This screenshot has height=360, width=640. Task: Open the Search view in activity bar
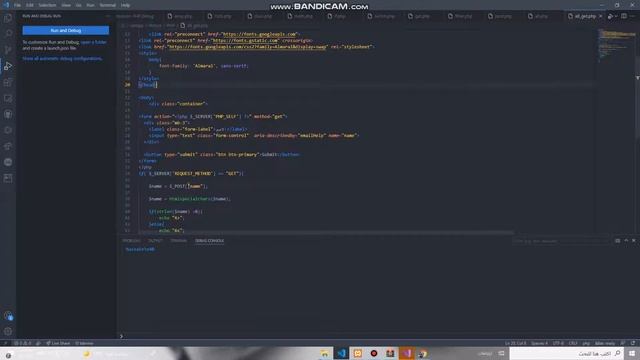tap(8, 33)
